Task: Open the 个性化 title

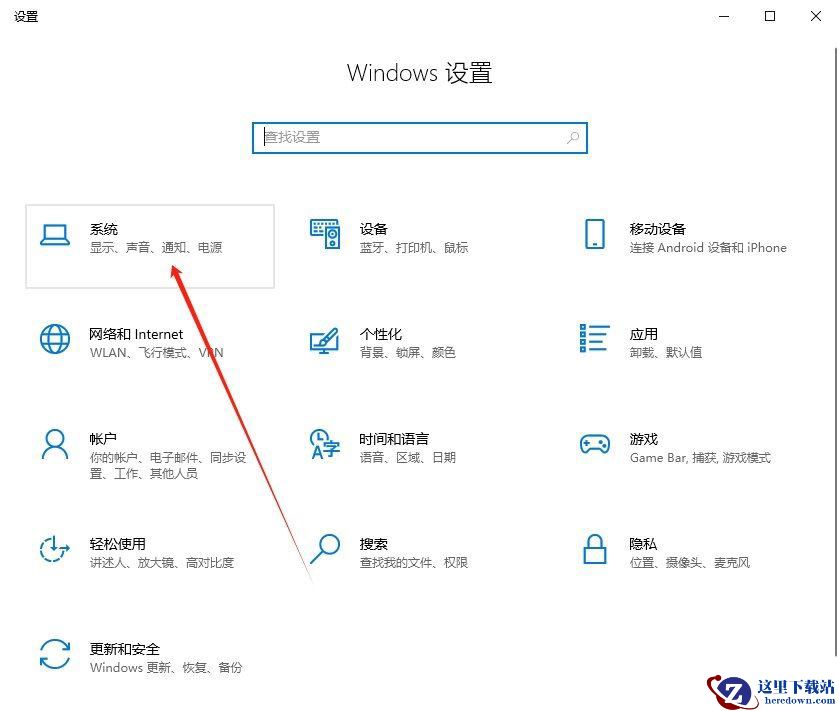Action: (x=380, y=334)
